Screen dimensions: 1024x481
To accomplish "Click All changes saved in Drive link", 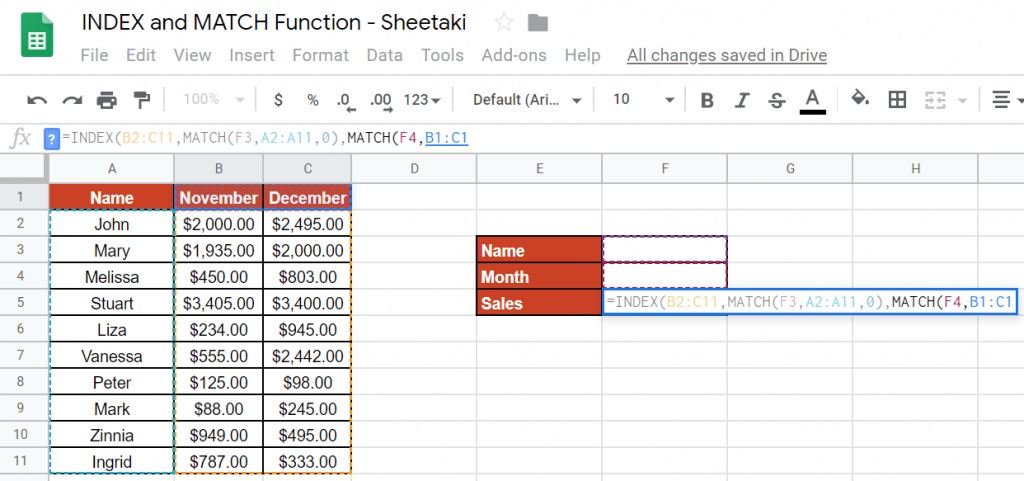I will 726,55.
